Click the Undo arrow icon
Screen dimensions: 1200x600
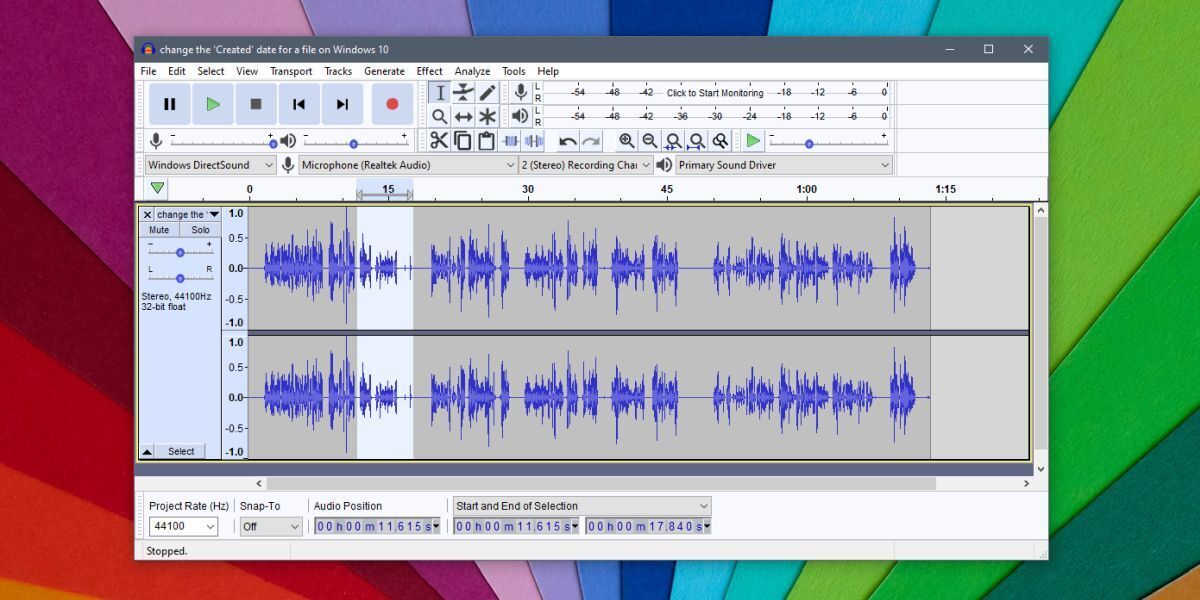(568, 141)
